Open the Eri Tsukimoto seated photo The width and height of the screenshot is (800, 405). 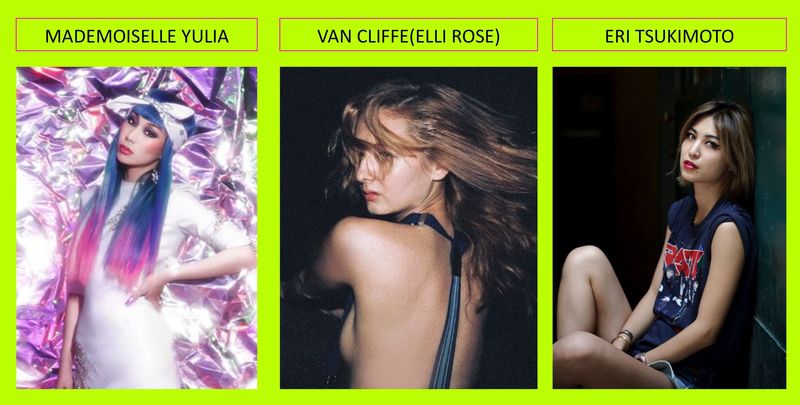669,228
